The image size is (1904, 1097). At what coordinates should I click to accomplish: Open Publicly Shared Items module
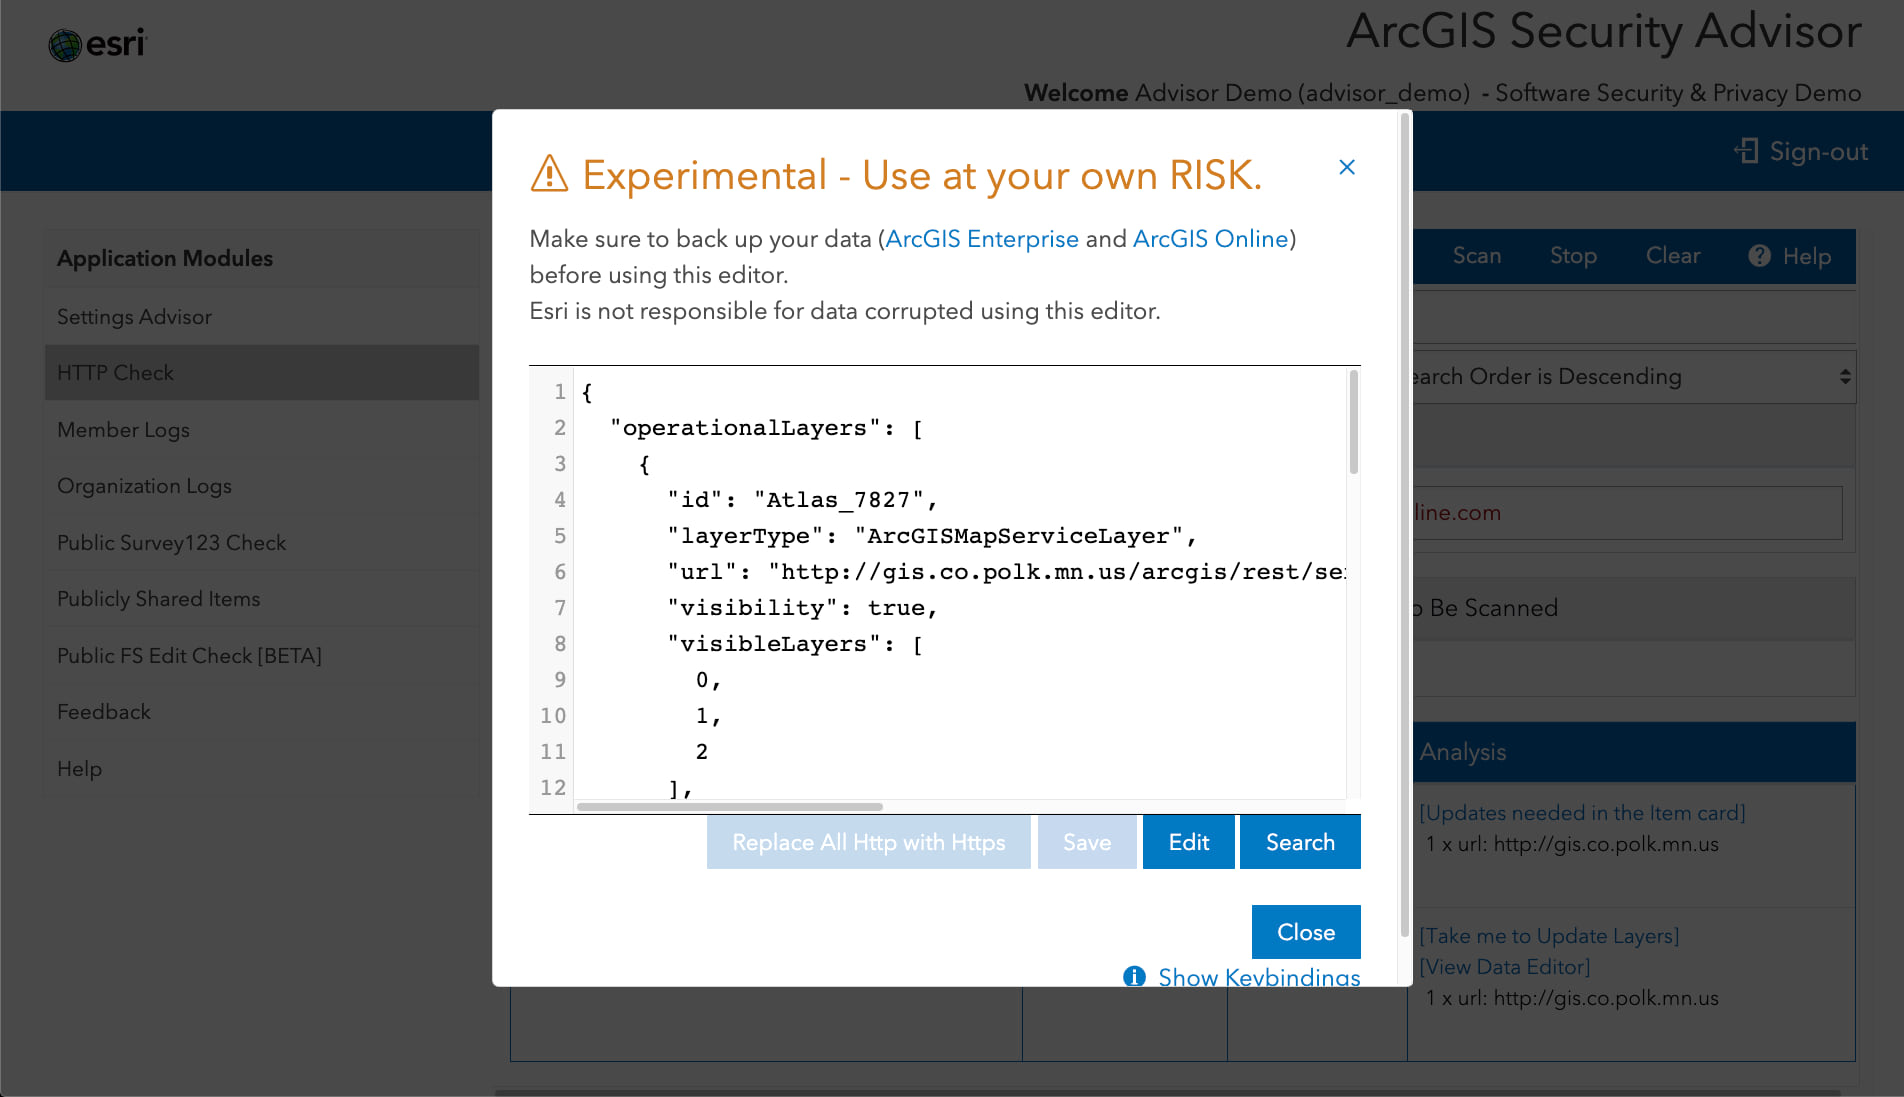click(262, 599)
